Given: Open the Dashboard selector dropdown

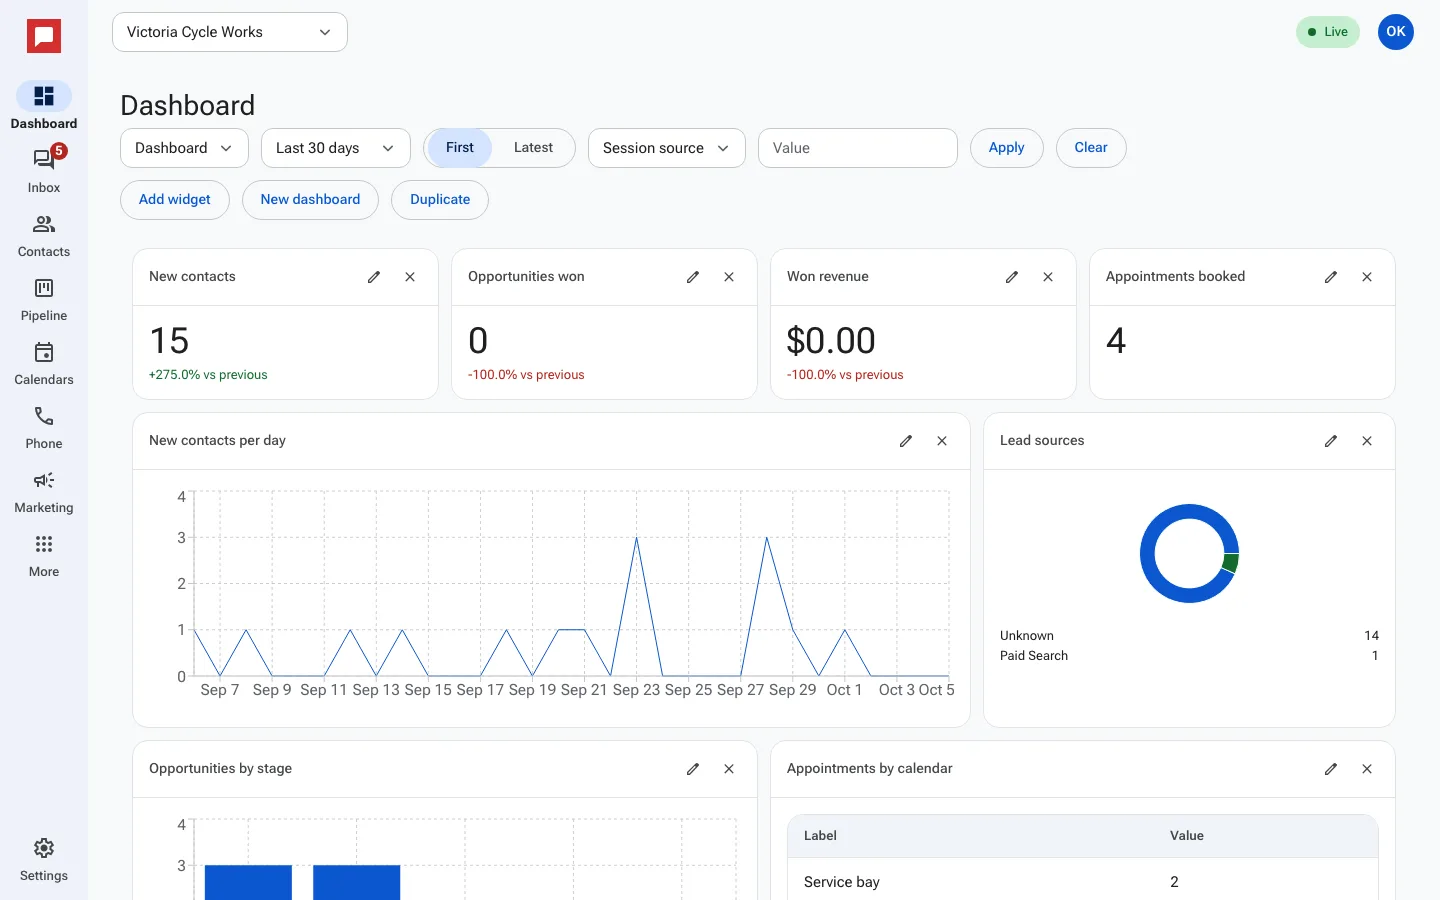Looking at the screenshot, I should pyautogui.click(x=184, y=148).
